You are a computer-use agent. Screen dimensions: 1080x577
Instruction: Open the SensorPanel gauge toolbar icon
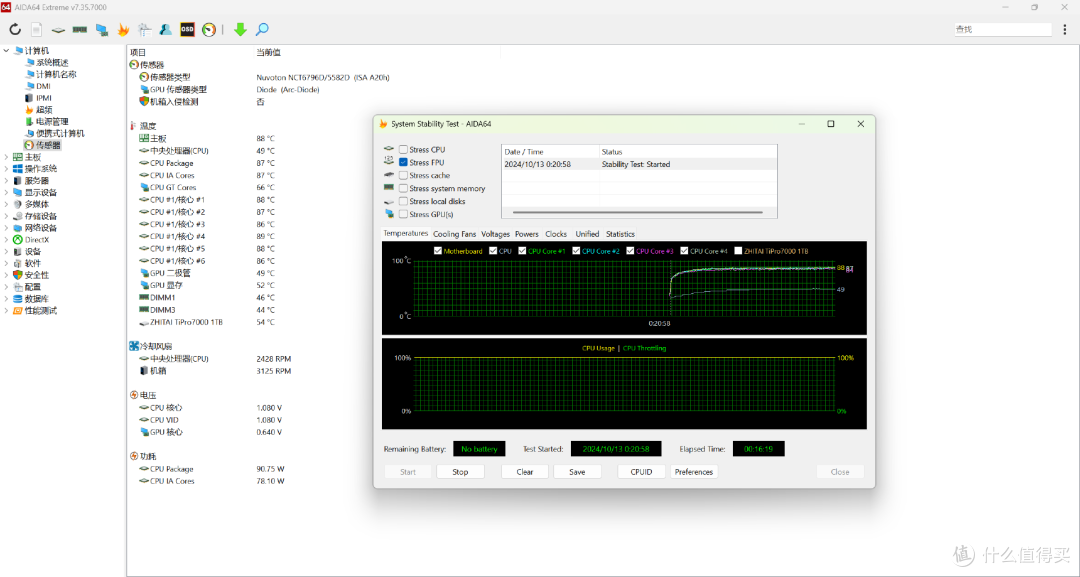(x=209, y=30)
